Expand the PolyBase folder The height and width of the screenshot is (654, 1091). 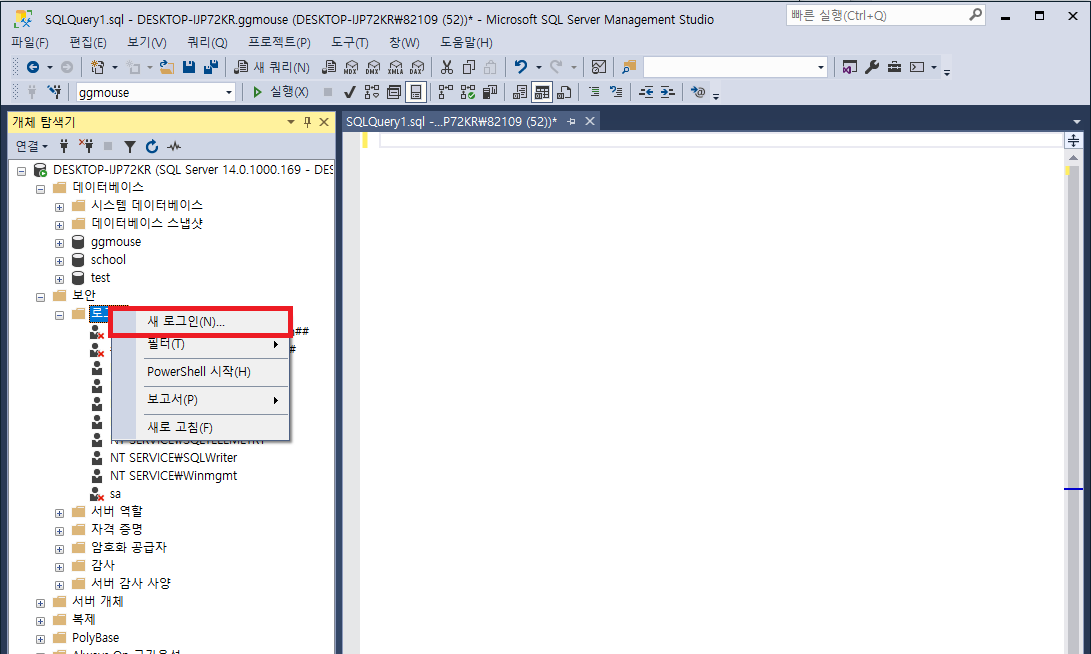pos(40,639)
